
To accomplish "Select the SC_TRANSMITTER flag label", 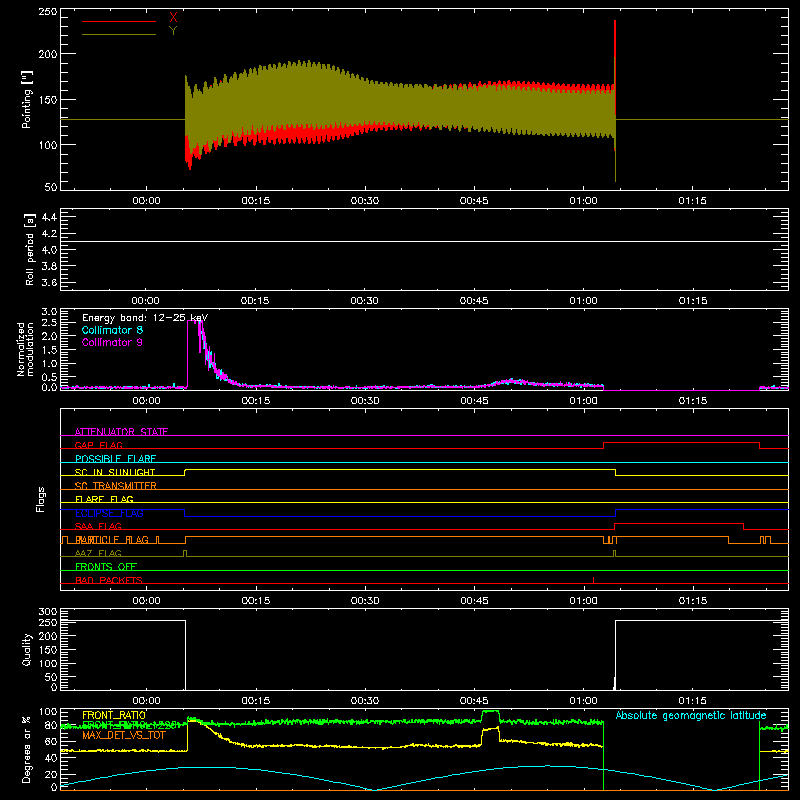I will (x=115, y=486).
